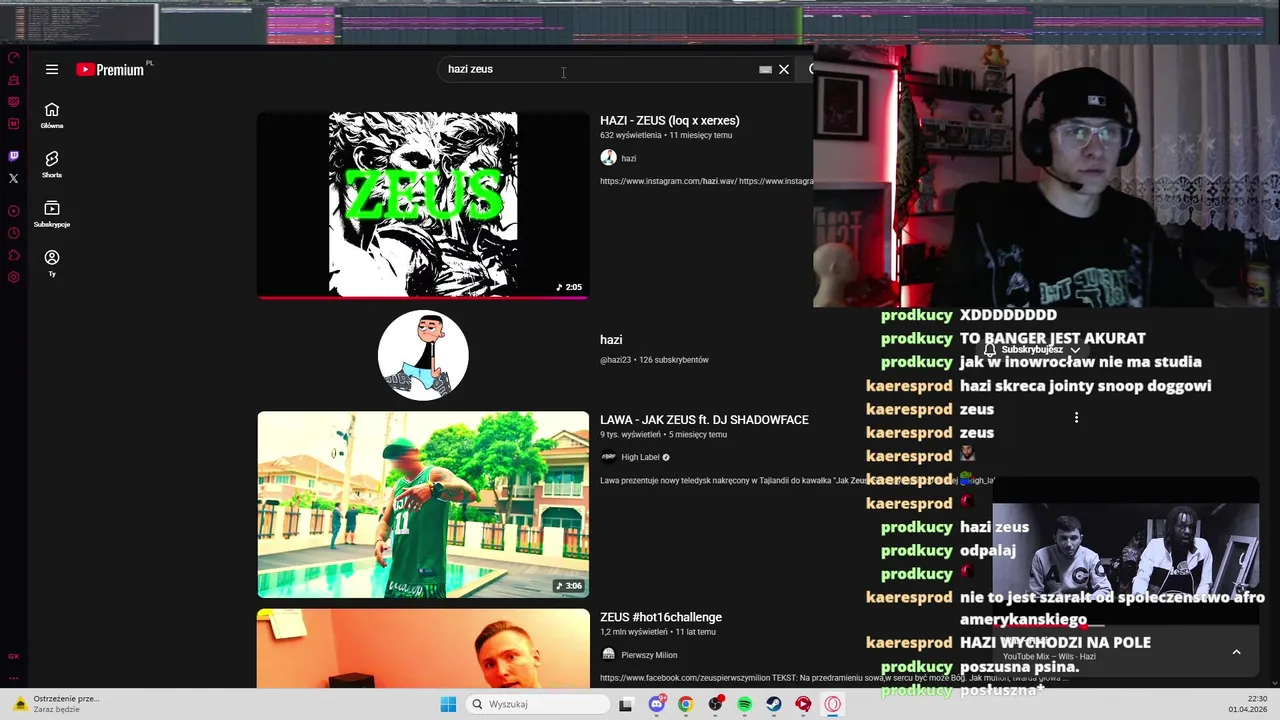The width and height of the screenshot is (1280, 720).
Task: Click the taskbar Wyszukaj search box
Action: pyautogui.click(x=538, y=704)
